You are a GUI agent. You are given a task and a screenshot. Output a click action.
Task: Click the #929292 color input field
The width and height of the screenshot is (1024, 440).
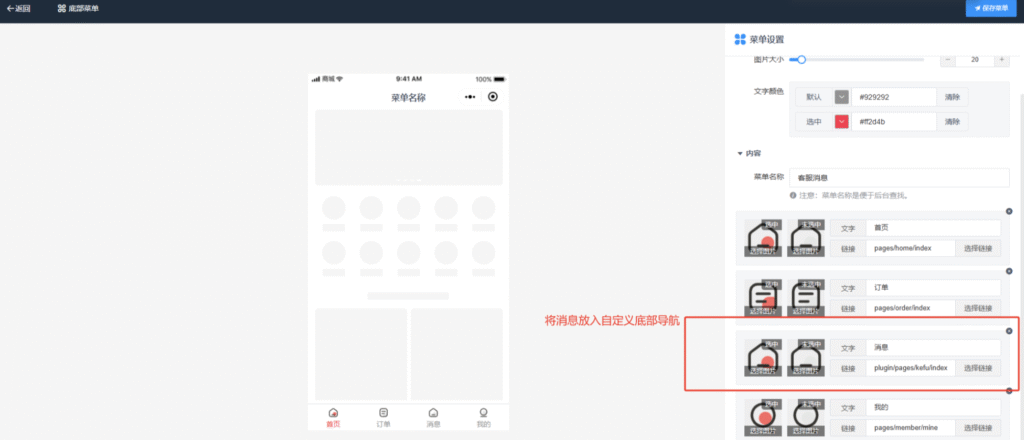click(x=894, y=97)
